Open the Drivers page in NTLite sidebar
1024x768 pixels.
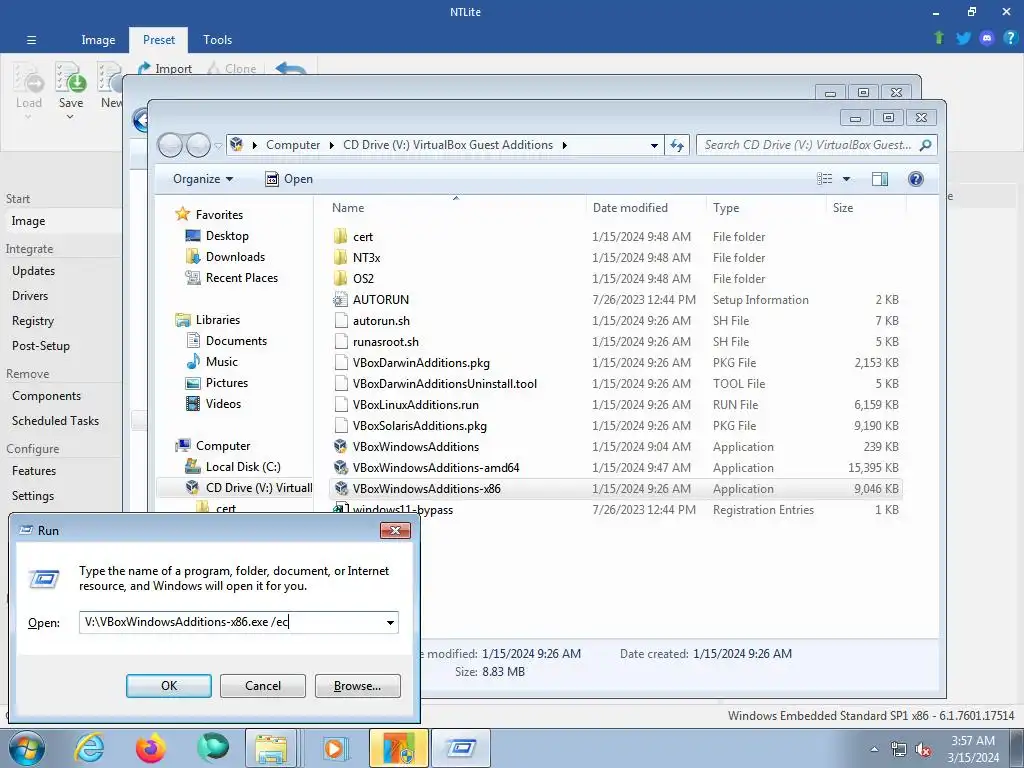[30, 296]
